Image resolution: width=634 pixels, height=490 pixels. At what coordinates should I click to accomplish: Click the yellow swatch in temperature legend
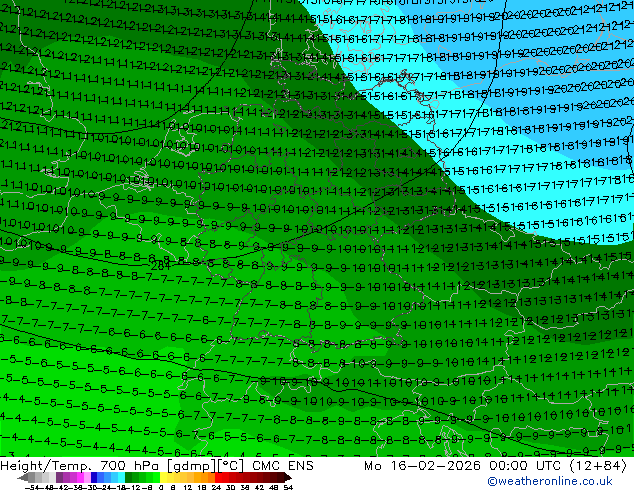163,477
